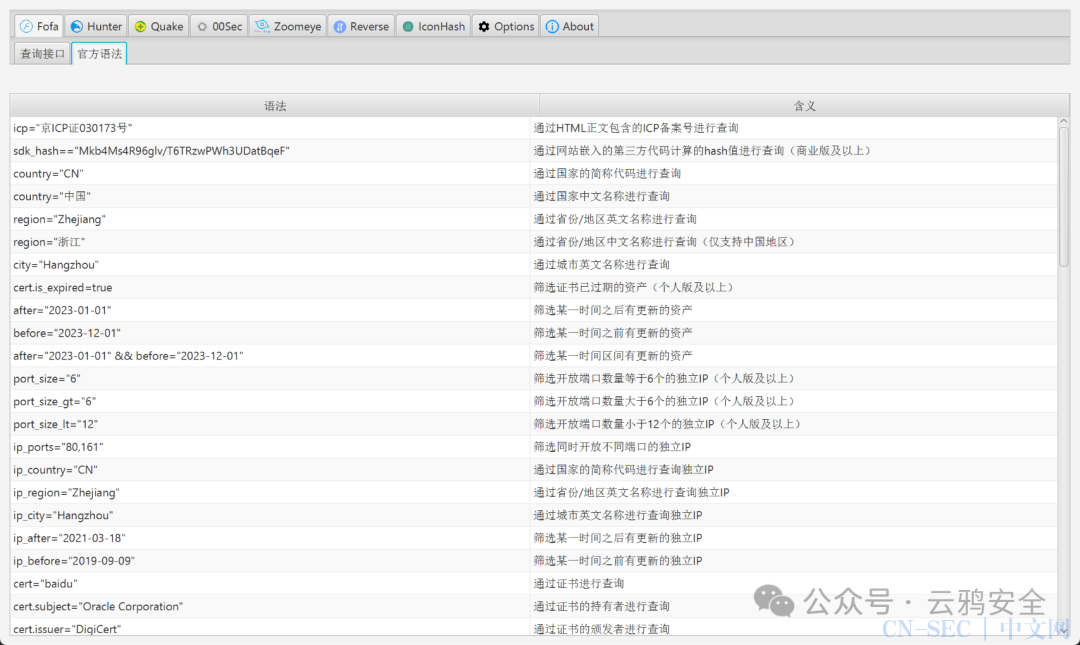
Task: Select the port_size_gt="6" row
Action: point(534,401)
